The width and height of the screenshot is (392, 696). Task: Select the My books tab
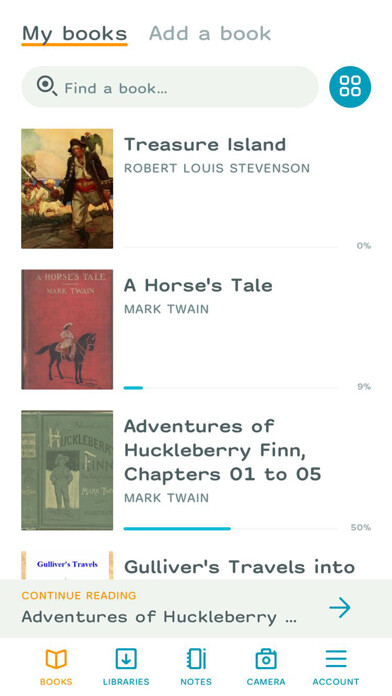75,34
